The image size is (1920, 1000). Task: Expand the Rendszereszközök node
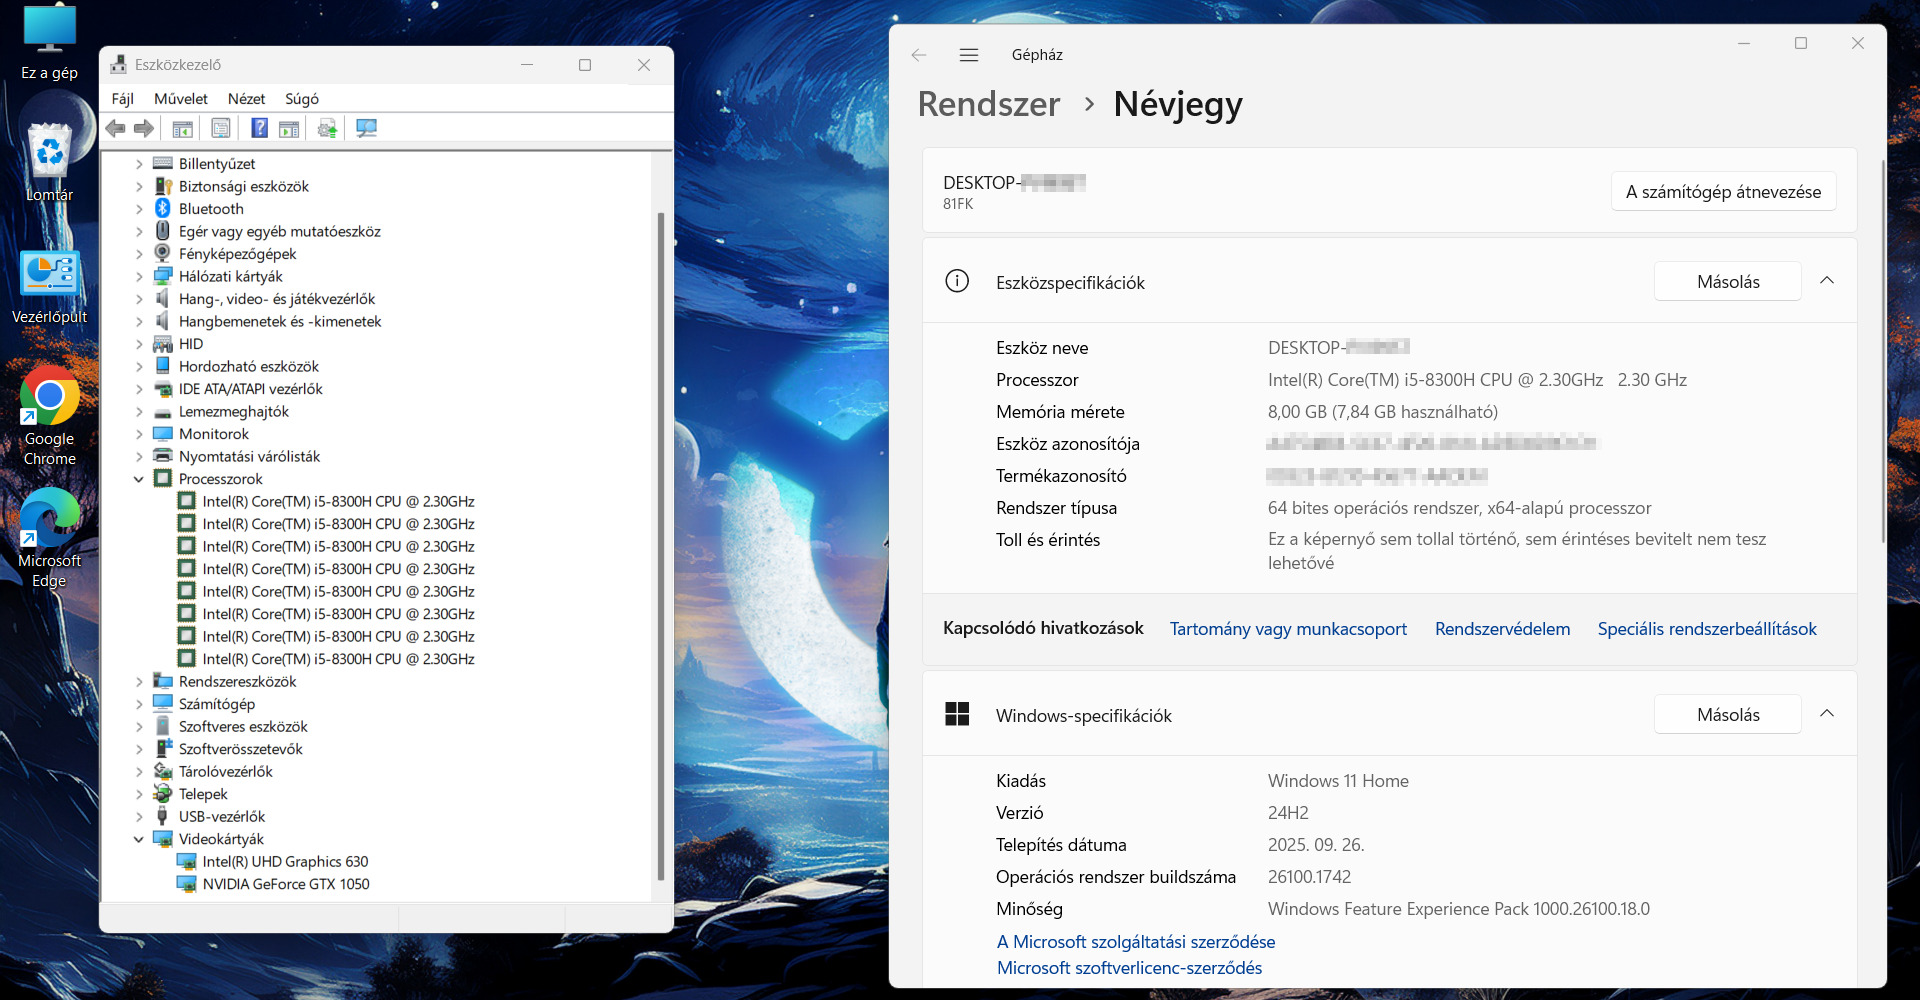point(139,681)
